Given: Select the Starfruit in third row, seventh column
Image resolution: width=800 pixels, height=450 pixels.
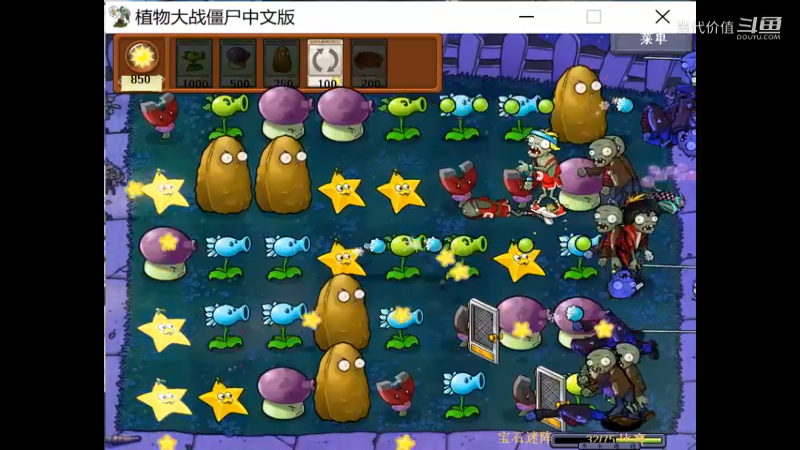Looking at the screenshot, I should point(519,261).
